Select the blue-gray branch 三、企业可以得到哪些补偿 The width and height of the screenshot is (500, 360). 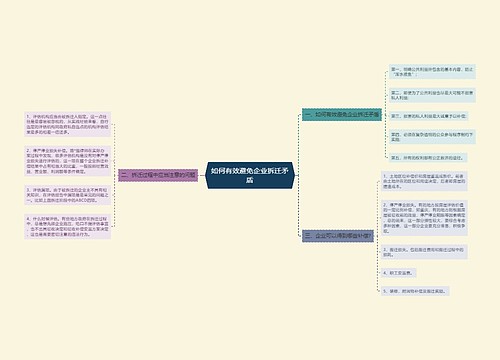click(338, 236)
